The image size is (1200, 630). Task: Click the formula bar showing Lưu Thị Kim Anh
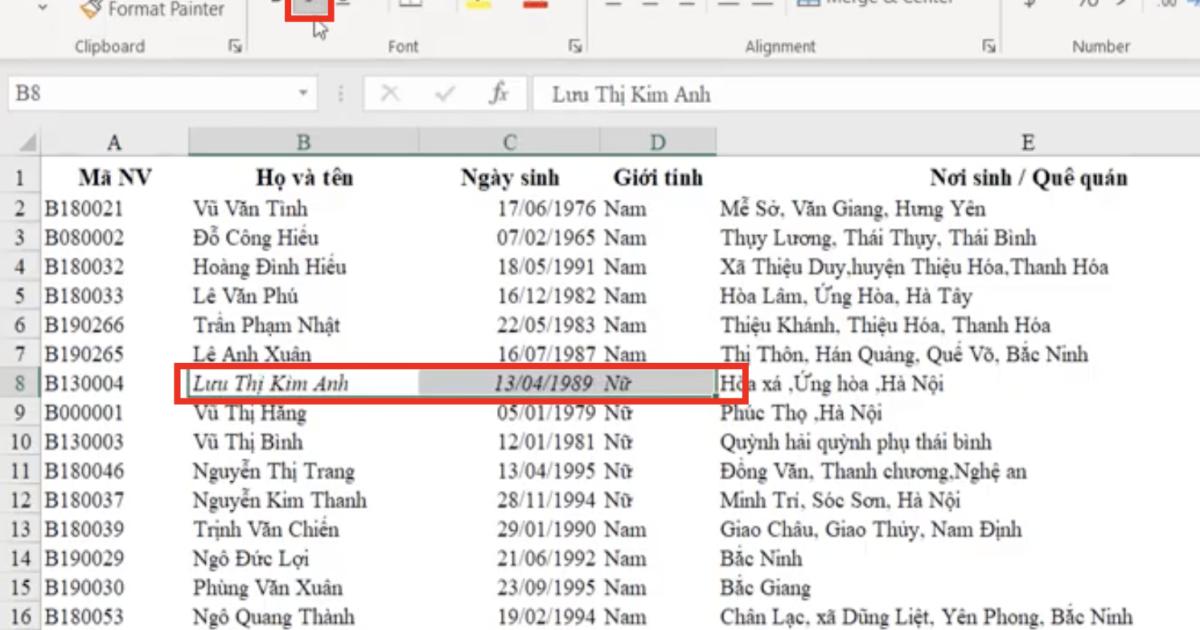(x=865, y=94)
